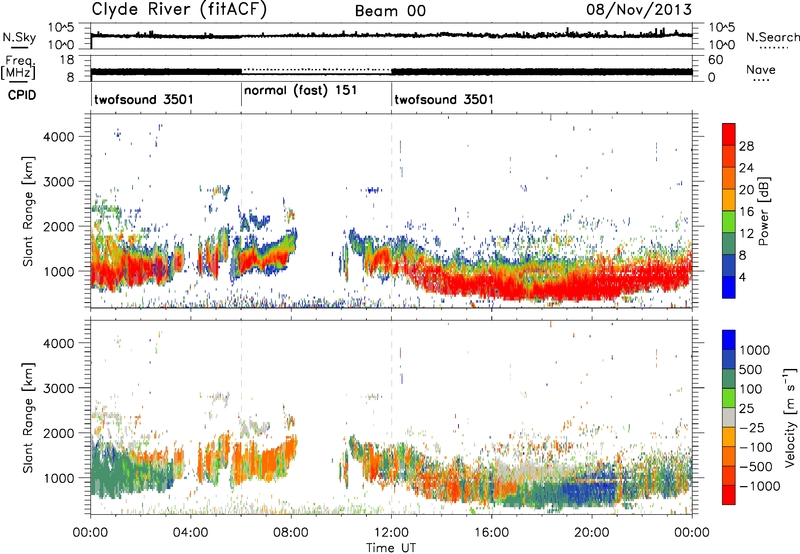The width and height of the screenshot is (800, 554).
Task: Click the "28" value on Power color bar
Action: tap(746, 146)
